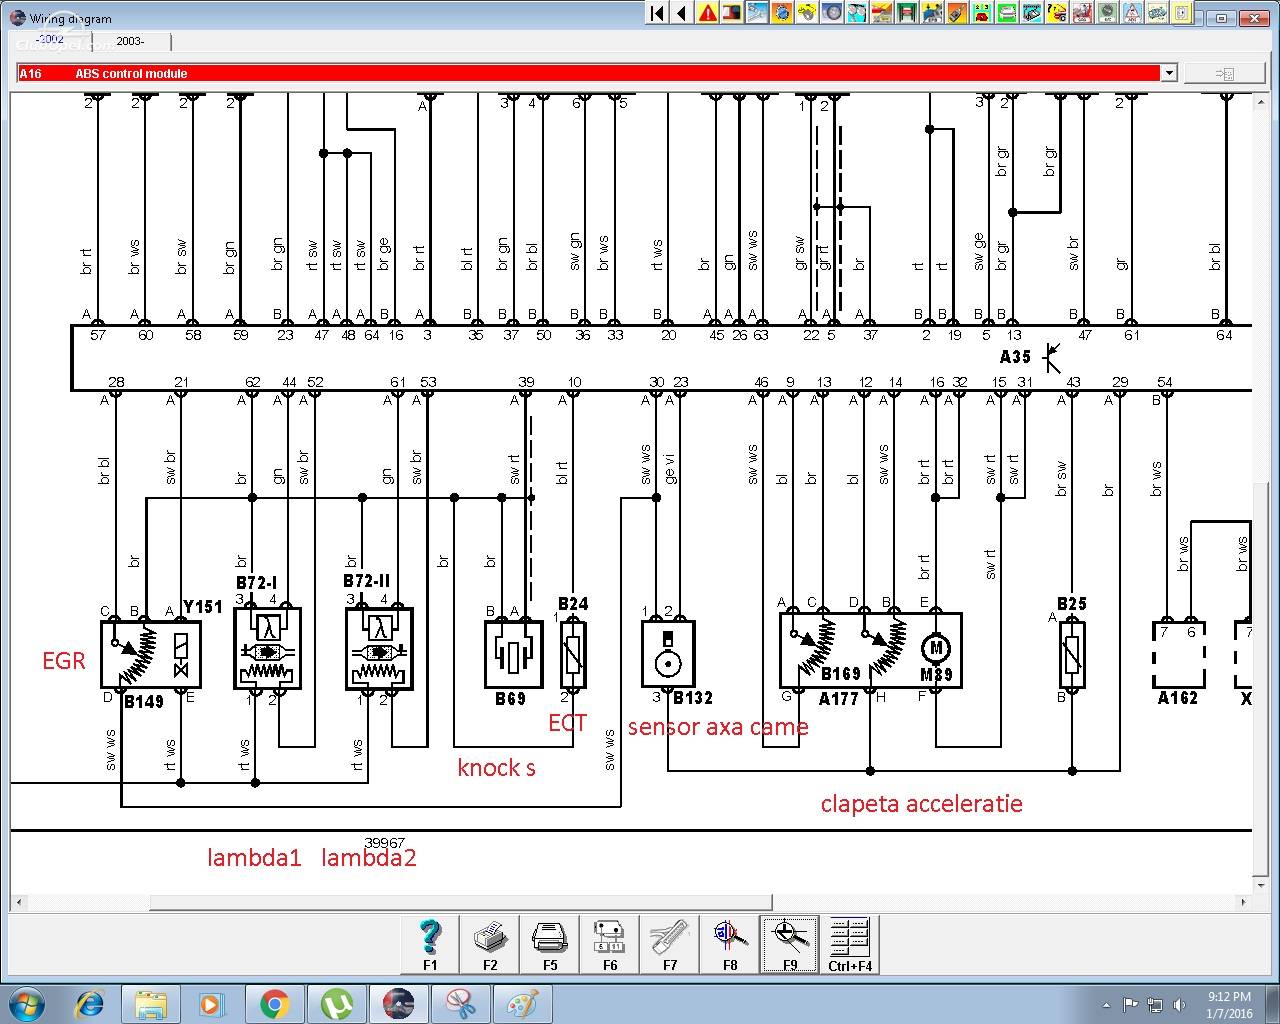Open the question mark red car toolbar icon
This screenshot has height=1024, width=1280.
click(x=1057, y=13)
